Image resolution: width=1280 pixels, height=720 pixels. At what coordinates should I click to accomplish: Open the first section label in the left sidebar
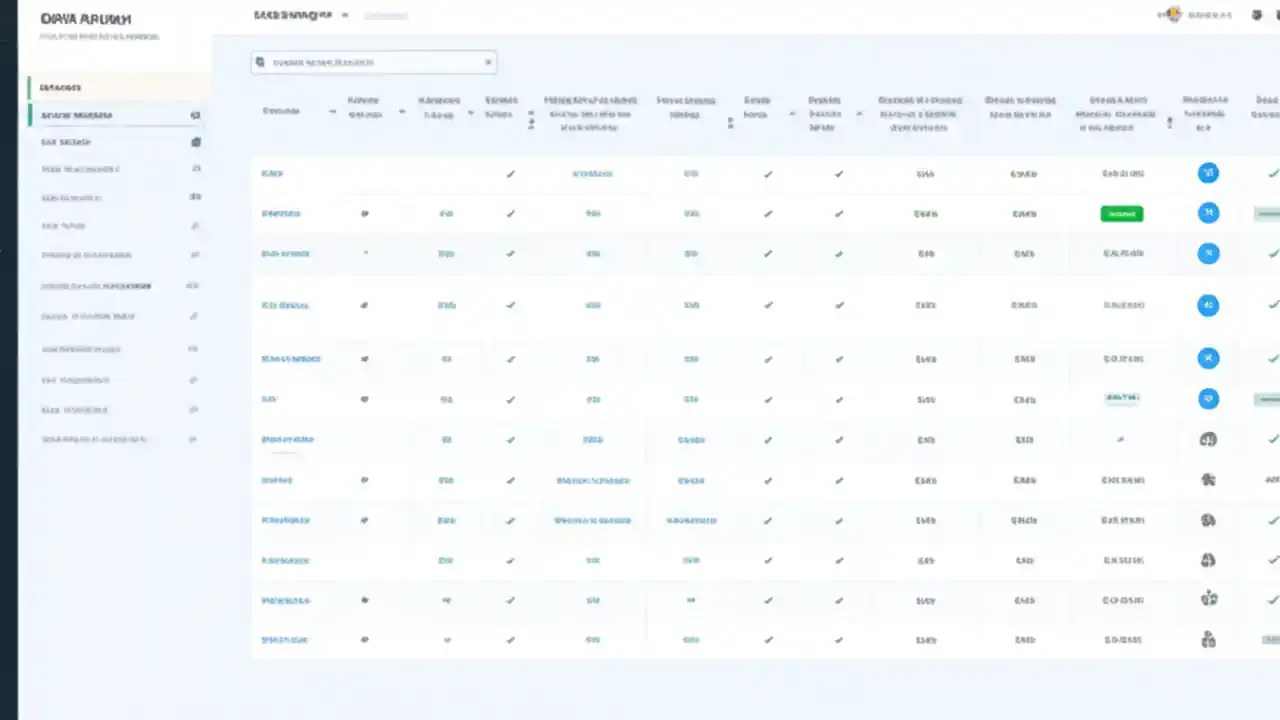tap(60, 87)
